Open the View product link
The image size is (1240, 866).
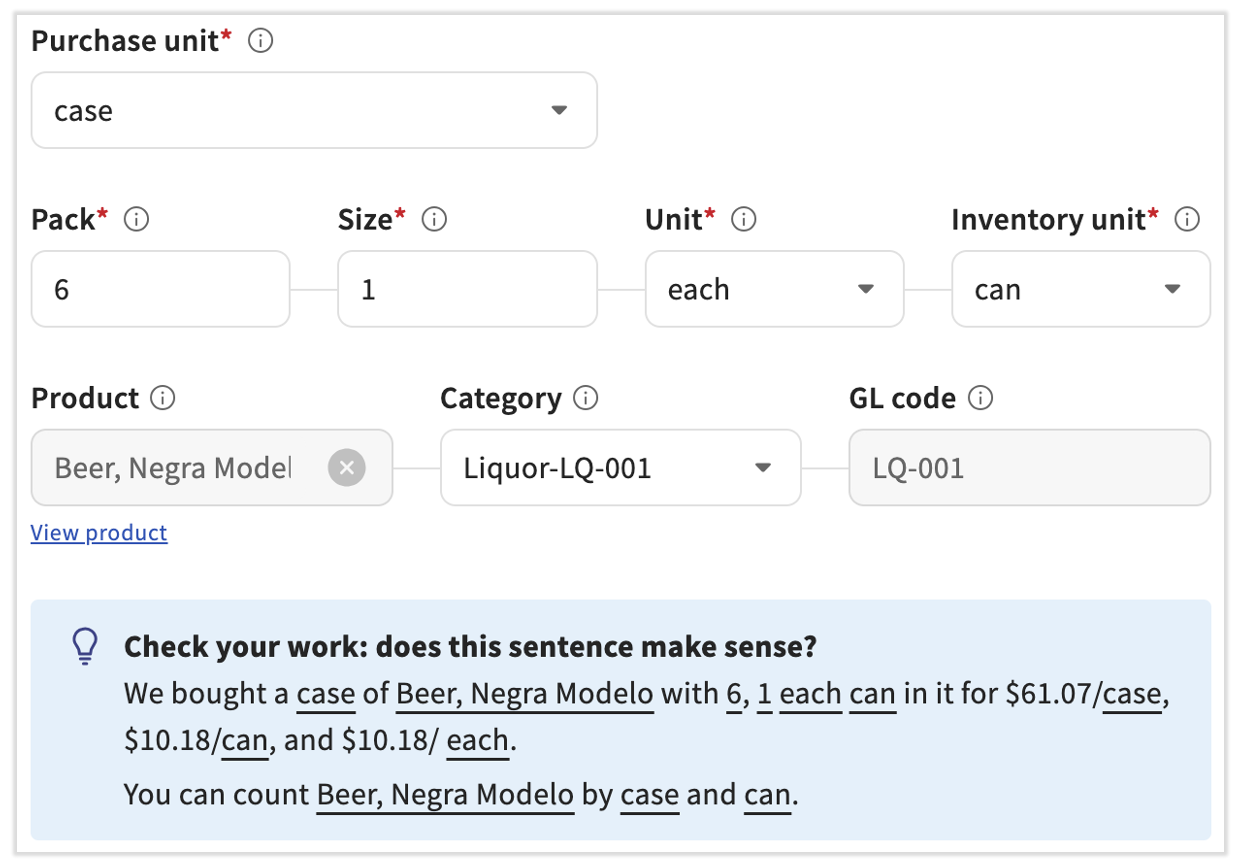(x=99, y=533)
